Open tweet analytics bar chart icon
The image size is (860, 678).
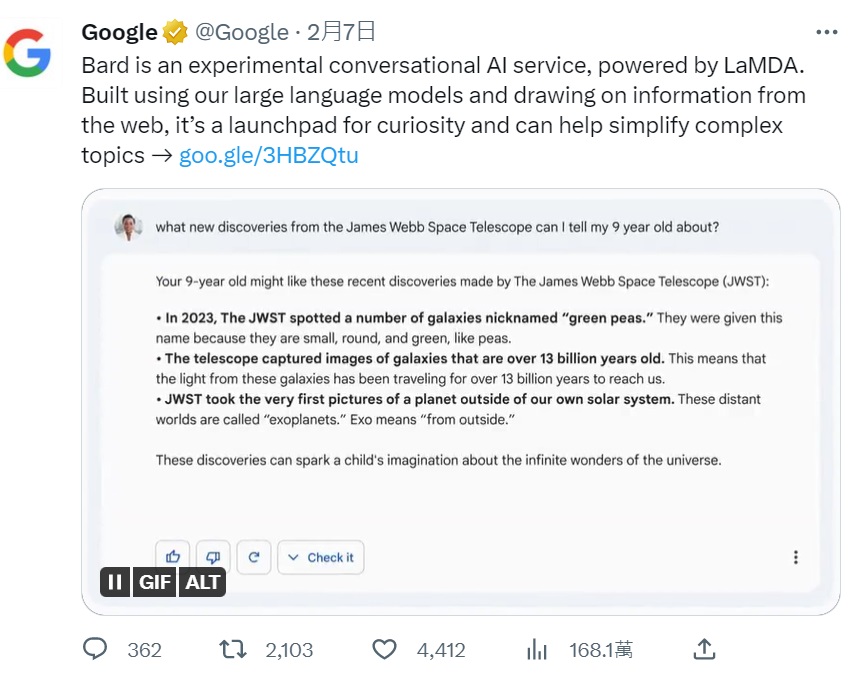coord(538,650)
